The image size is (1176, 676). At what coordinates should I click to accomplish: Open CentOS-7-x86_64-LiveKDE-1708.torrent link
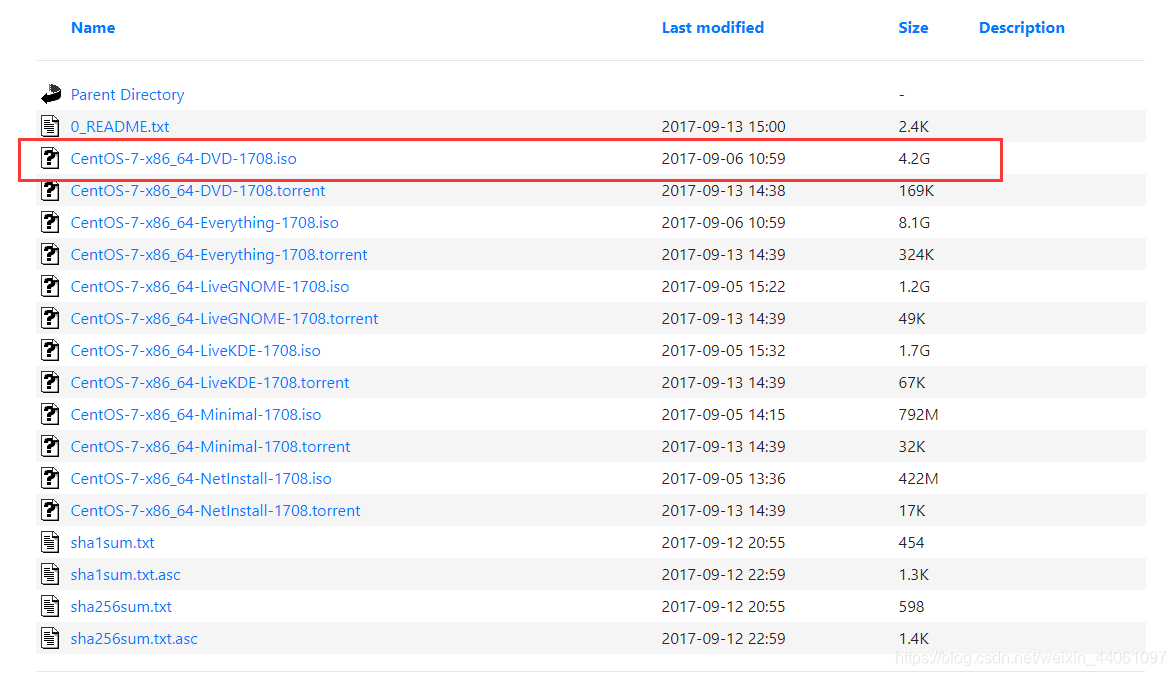coord(210,383)
